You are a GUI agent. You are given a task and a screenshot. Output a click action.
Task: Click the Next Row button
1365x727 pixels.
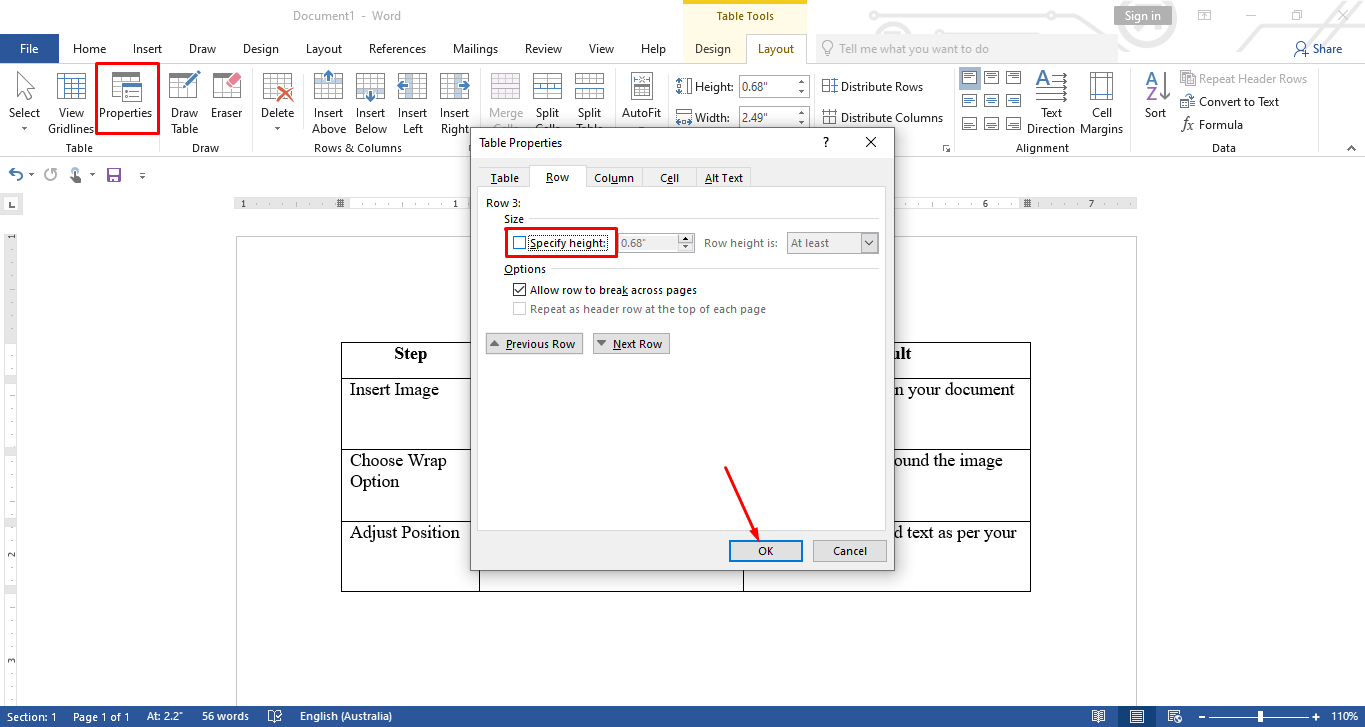click(631, 343)
